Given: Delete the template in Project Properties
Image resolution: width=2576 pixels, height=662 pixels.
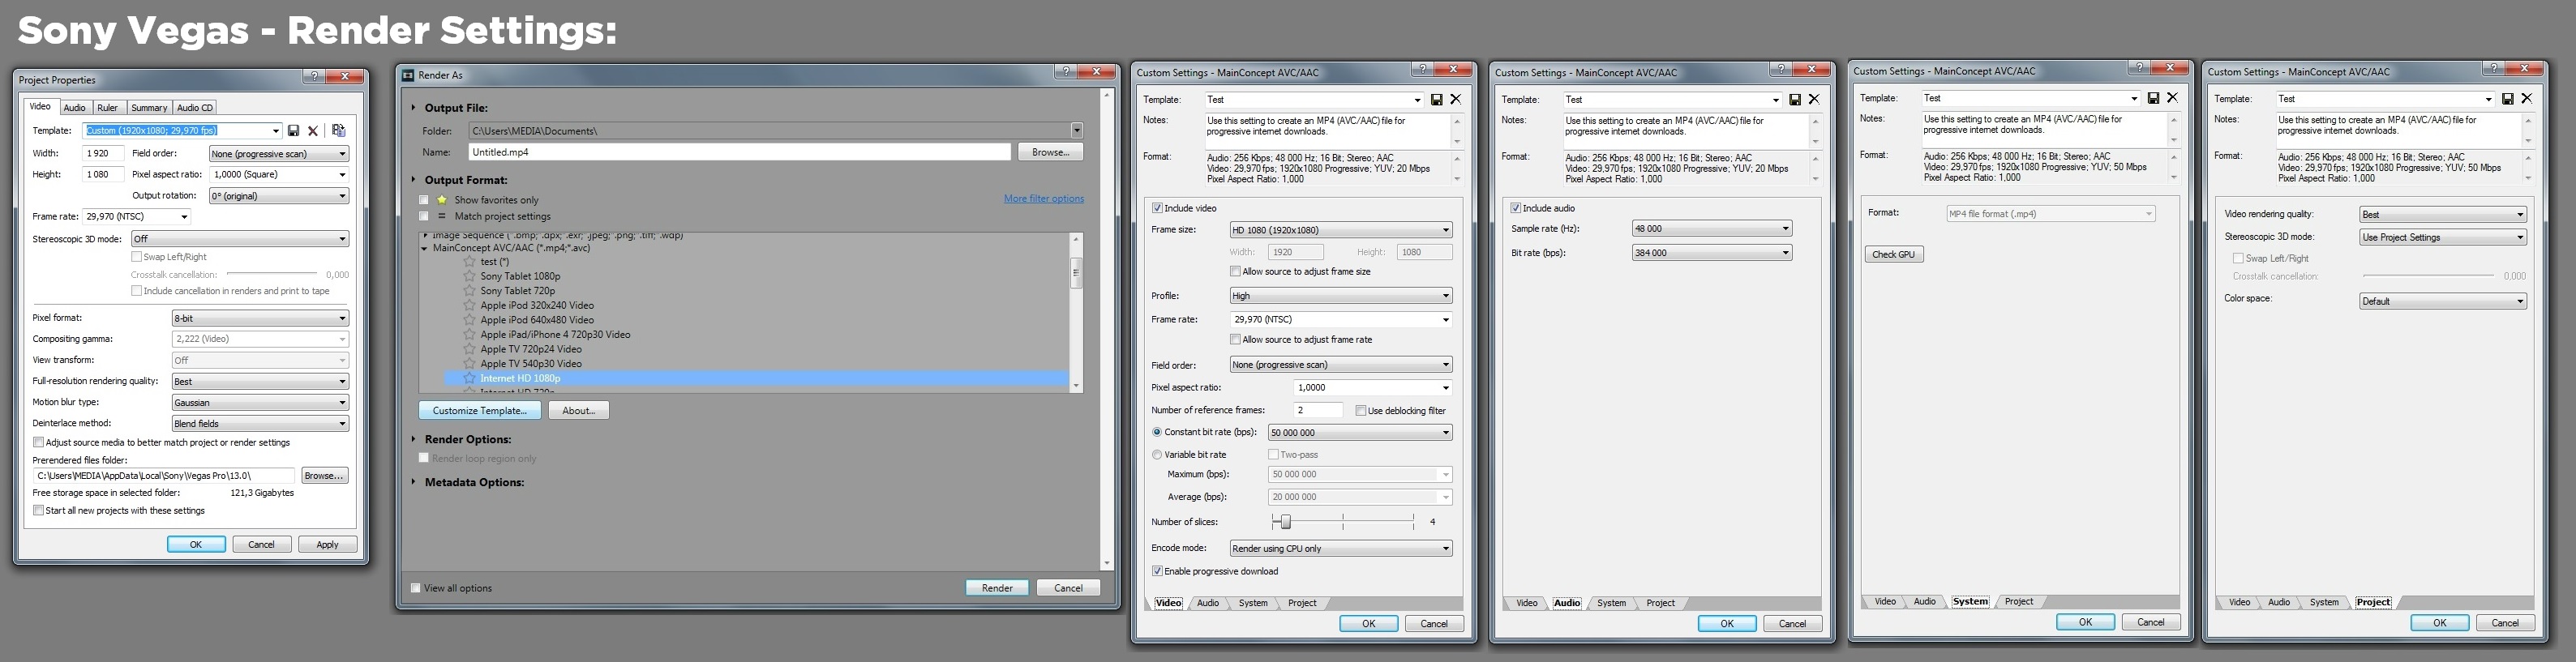Looking at the screenshot, I should (313, 131).
